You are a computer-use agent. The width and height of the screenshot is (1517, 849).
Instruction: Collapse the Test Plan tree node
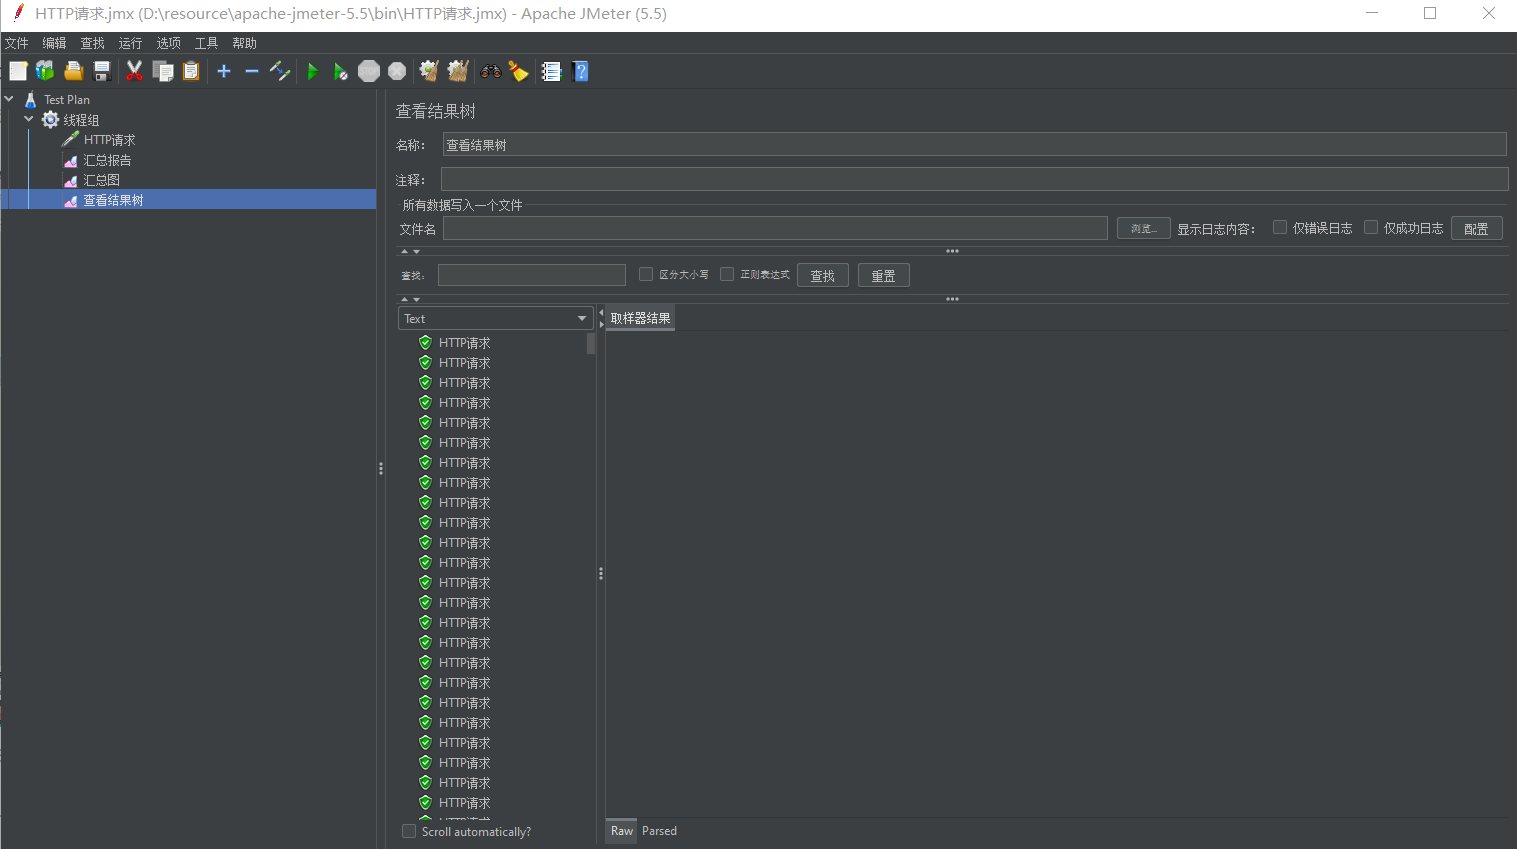pyautogui.click(x=9, y=99)
